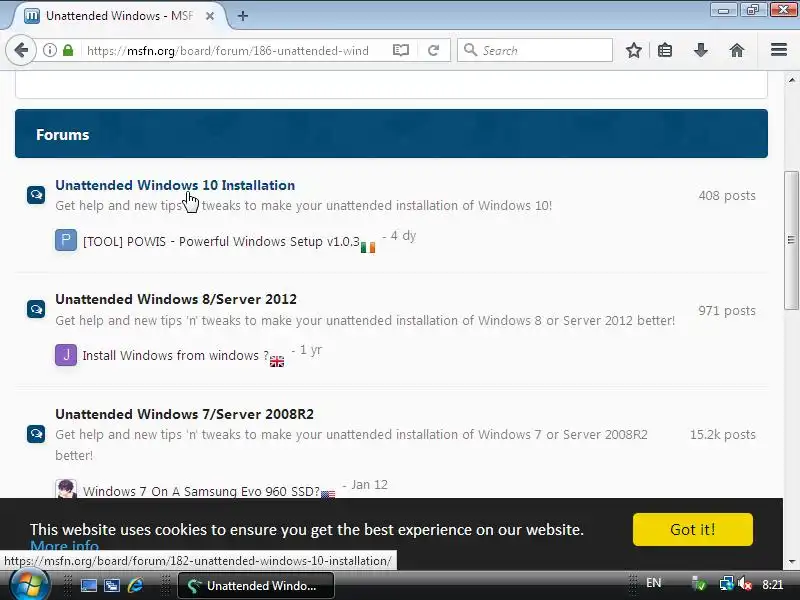Go to the Firefox home page

[x=737, y=50]
